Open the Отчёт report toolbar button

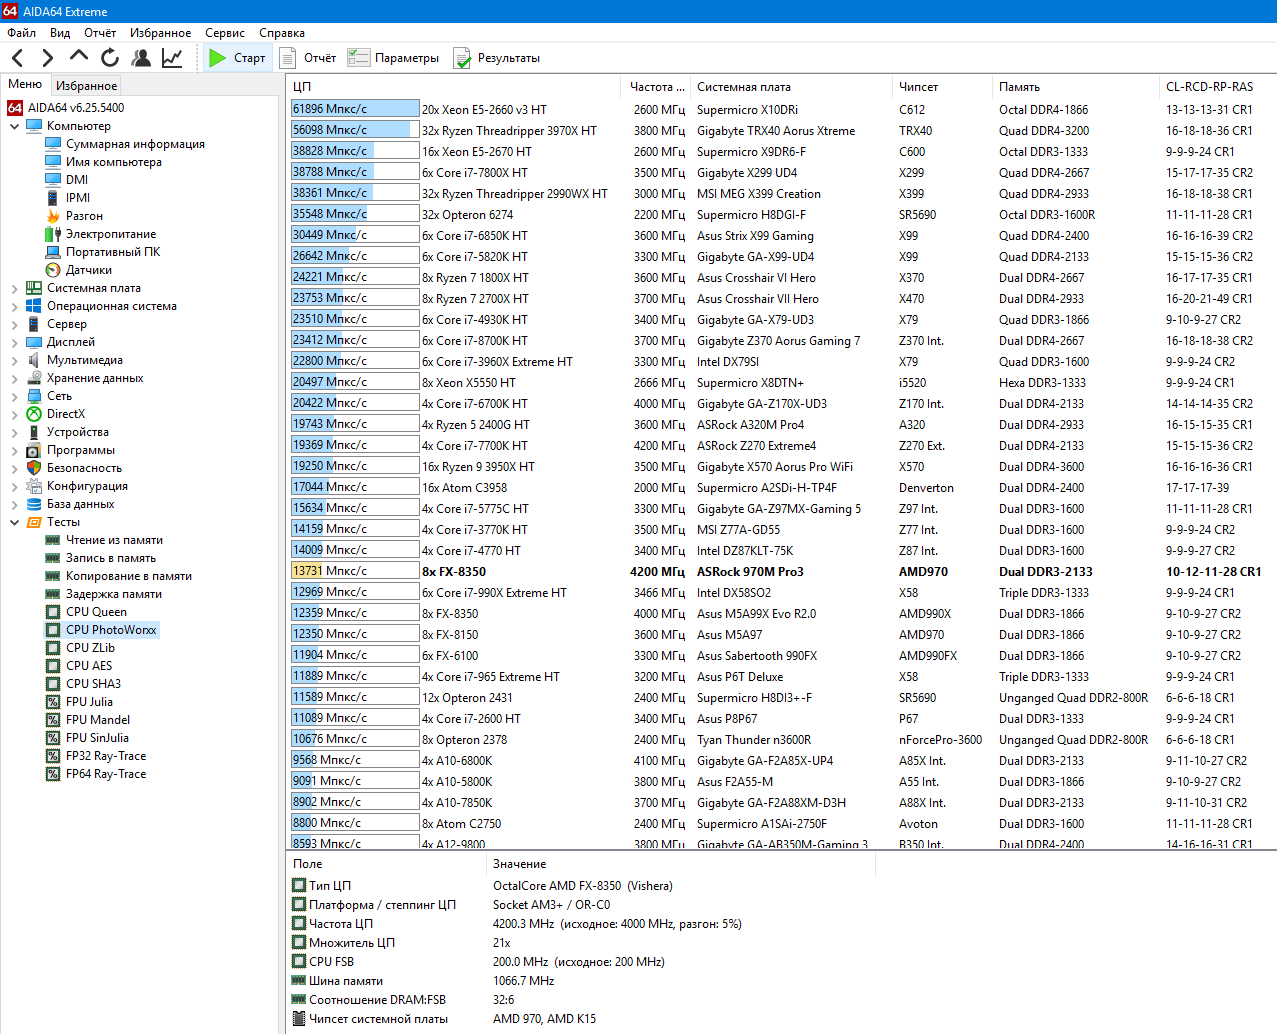tap(308, 58)
